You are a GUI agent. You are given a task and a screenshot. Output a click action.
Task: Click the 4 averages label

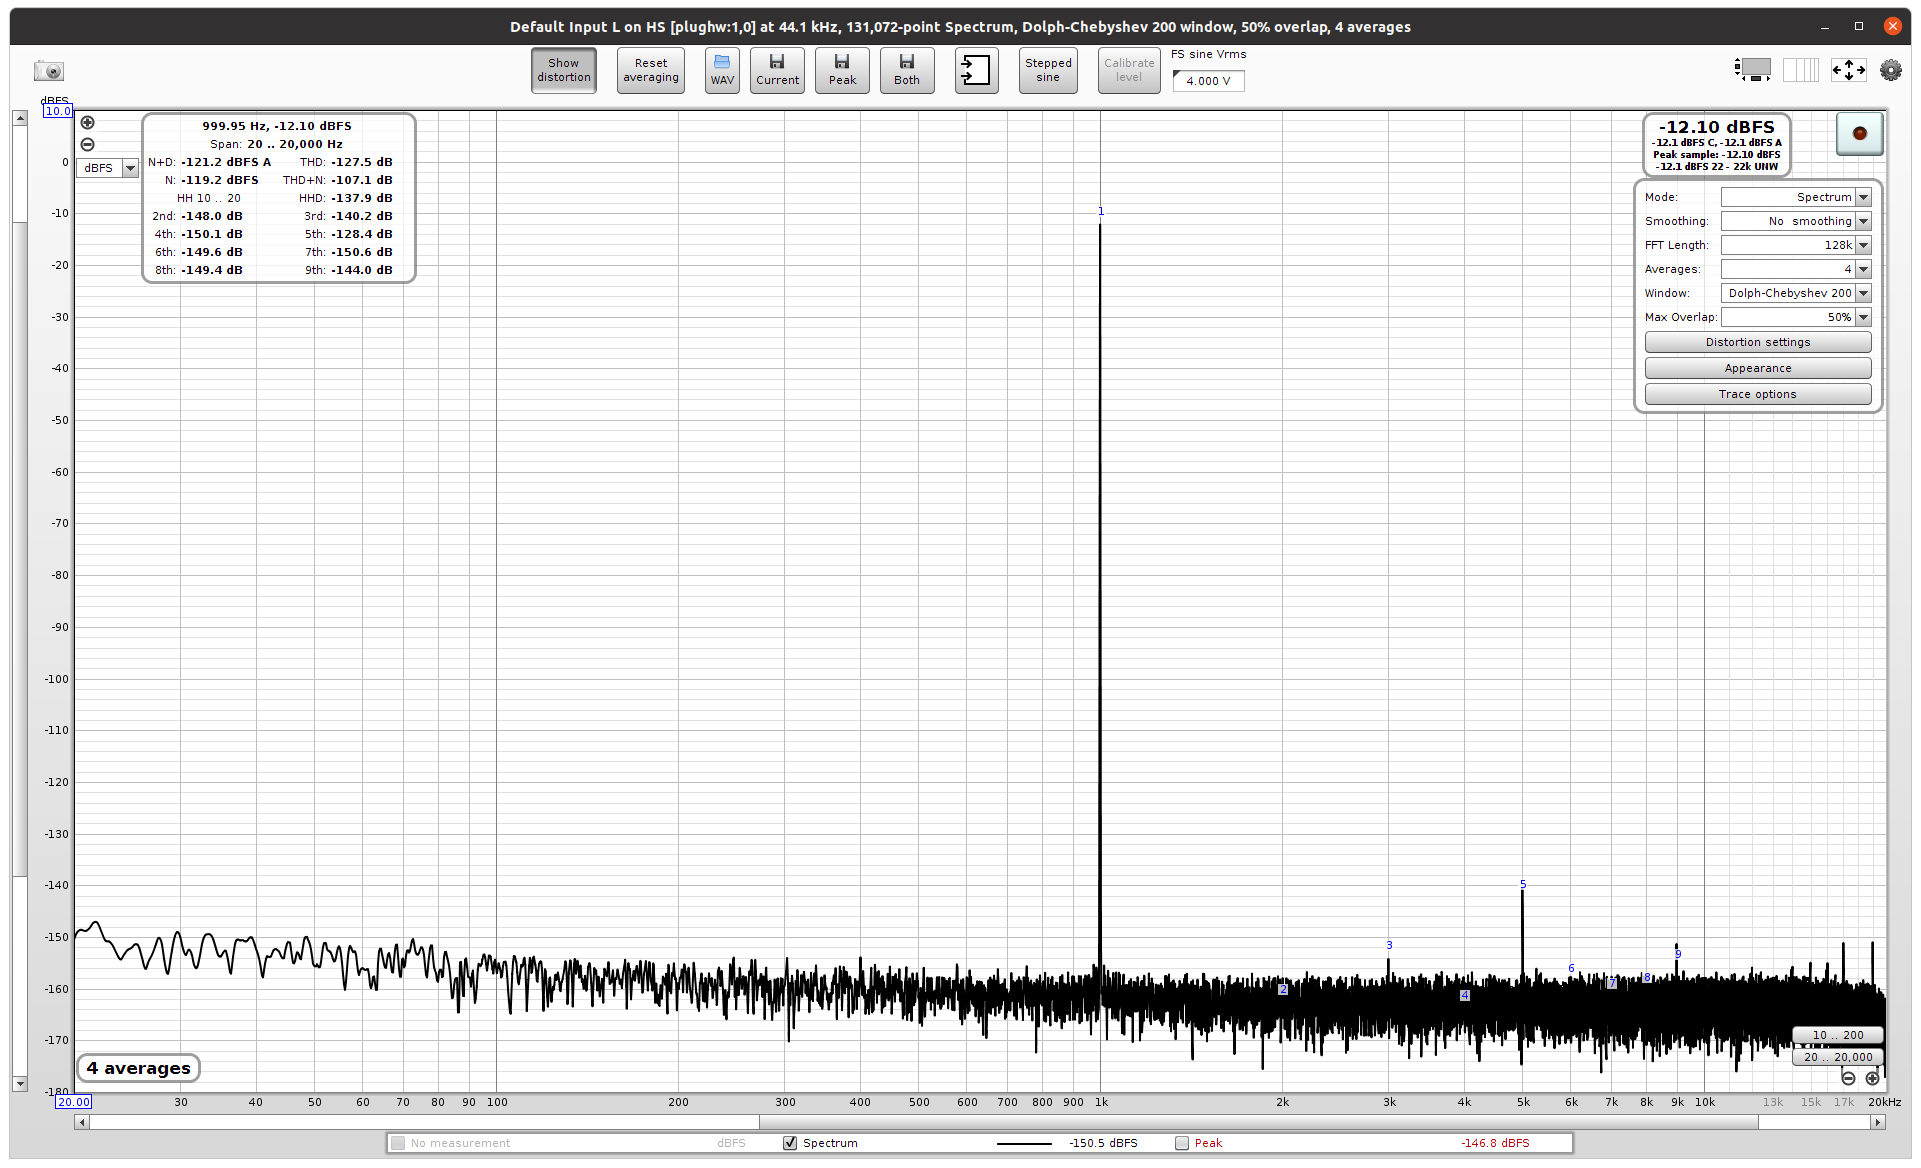coord(138,1068)
